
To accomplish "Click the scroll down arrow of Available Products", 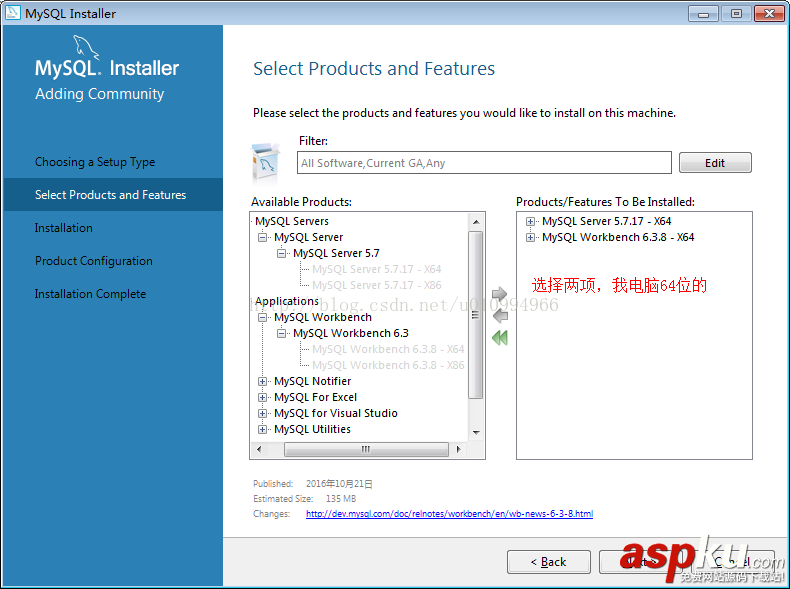I will pyautogui.click(x=476, y=433).
